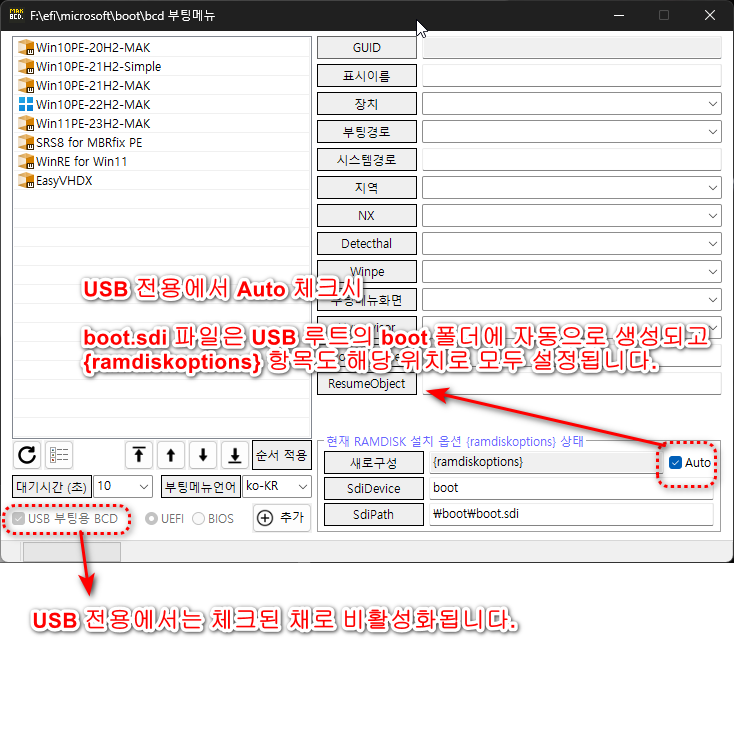Click the 표시이름 button

(367, 75)
